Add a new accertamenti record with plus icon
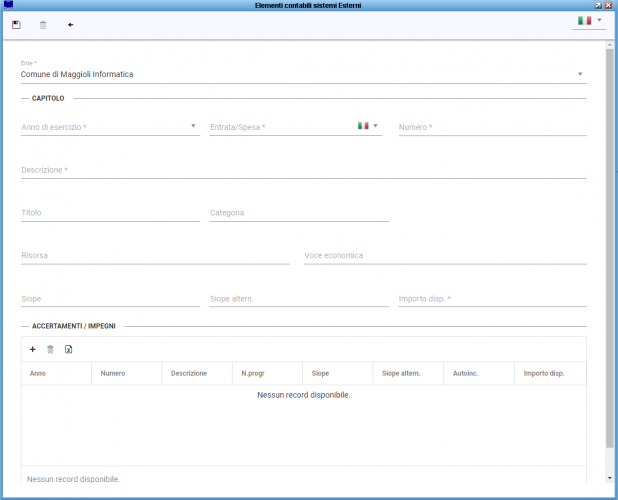The width and height of the screenshot is (618, 500). pos(32,349)
